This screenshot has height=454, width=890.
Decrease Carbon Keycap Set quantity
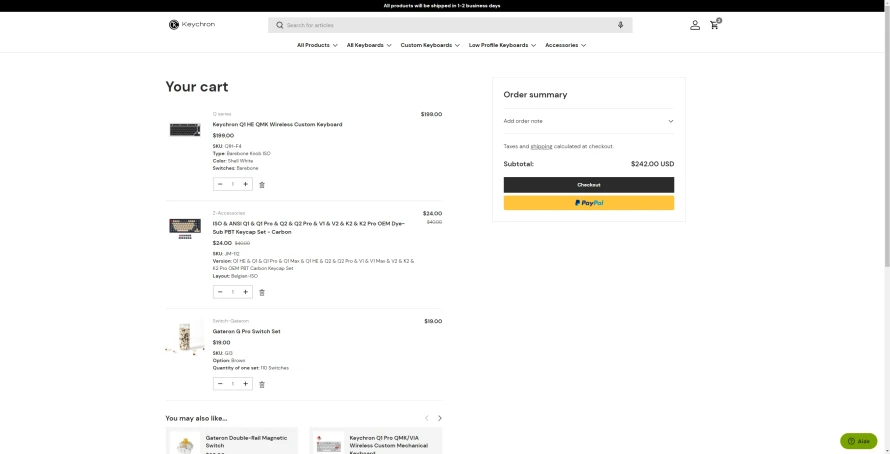tap(220, 292)
